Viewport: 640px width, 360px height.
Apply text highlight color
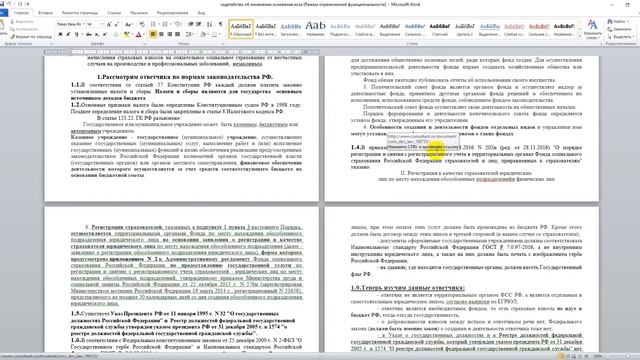pos(127,34)
